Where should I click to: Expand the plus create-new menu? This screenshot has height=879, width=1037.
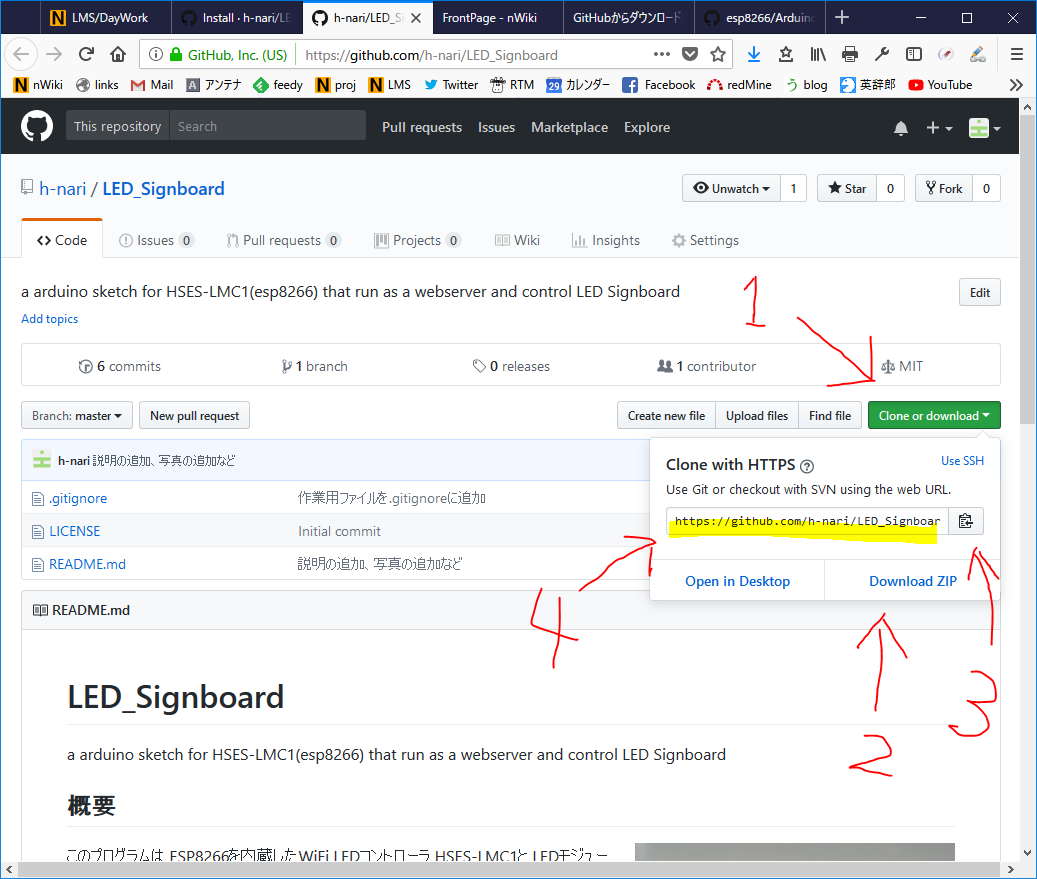click(939, 128)
